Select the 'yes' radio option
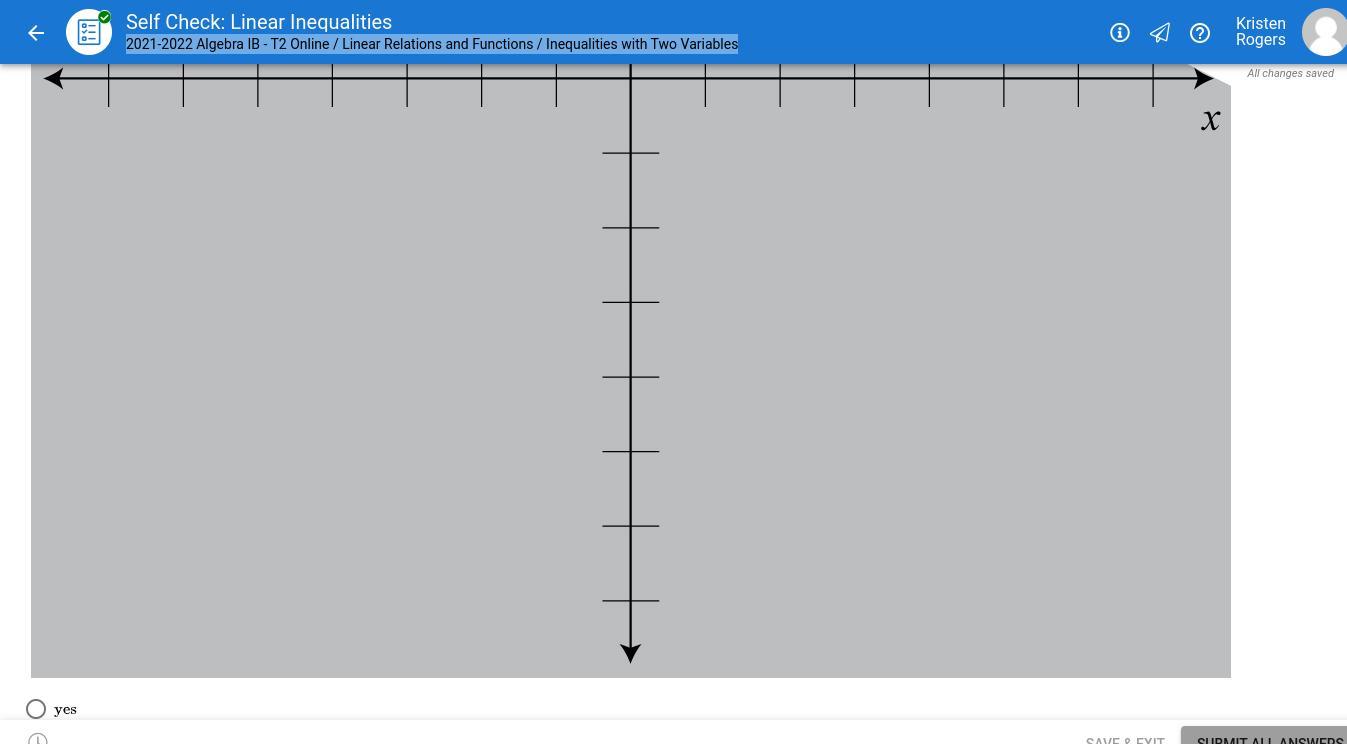 pyautogui.click(x=36, y=709)
